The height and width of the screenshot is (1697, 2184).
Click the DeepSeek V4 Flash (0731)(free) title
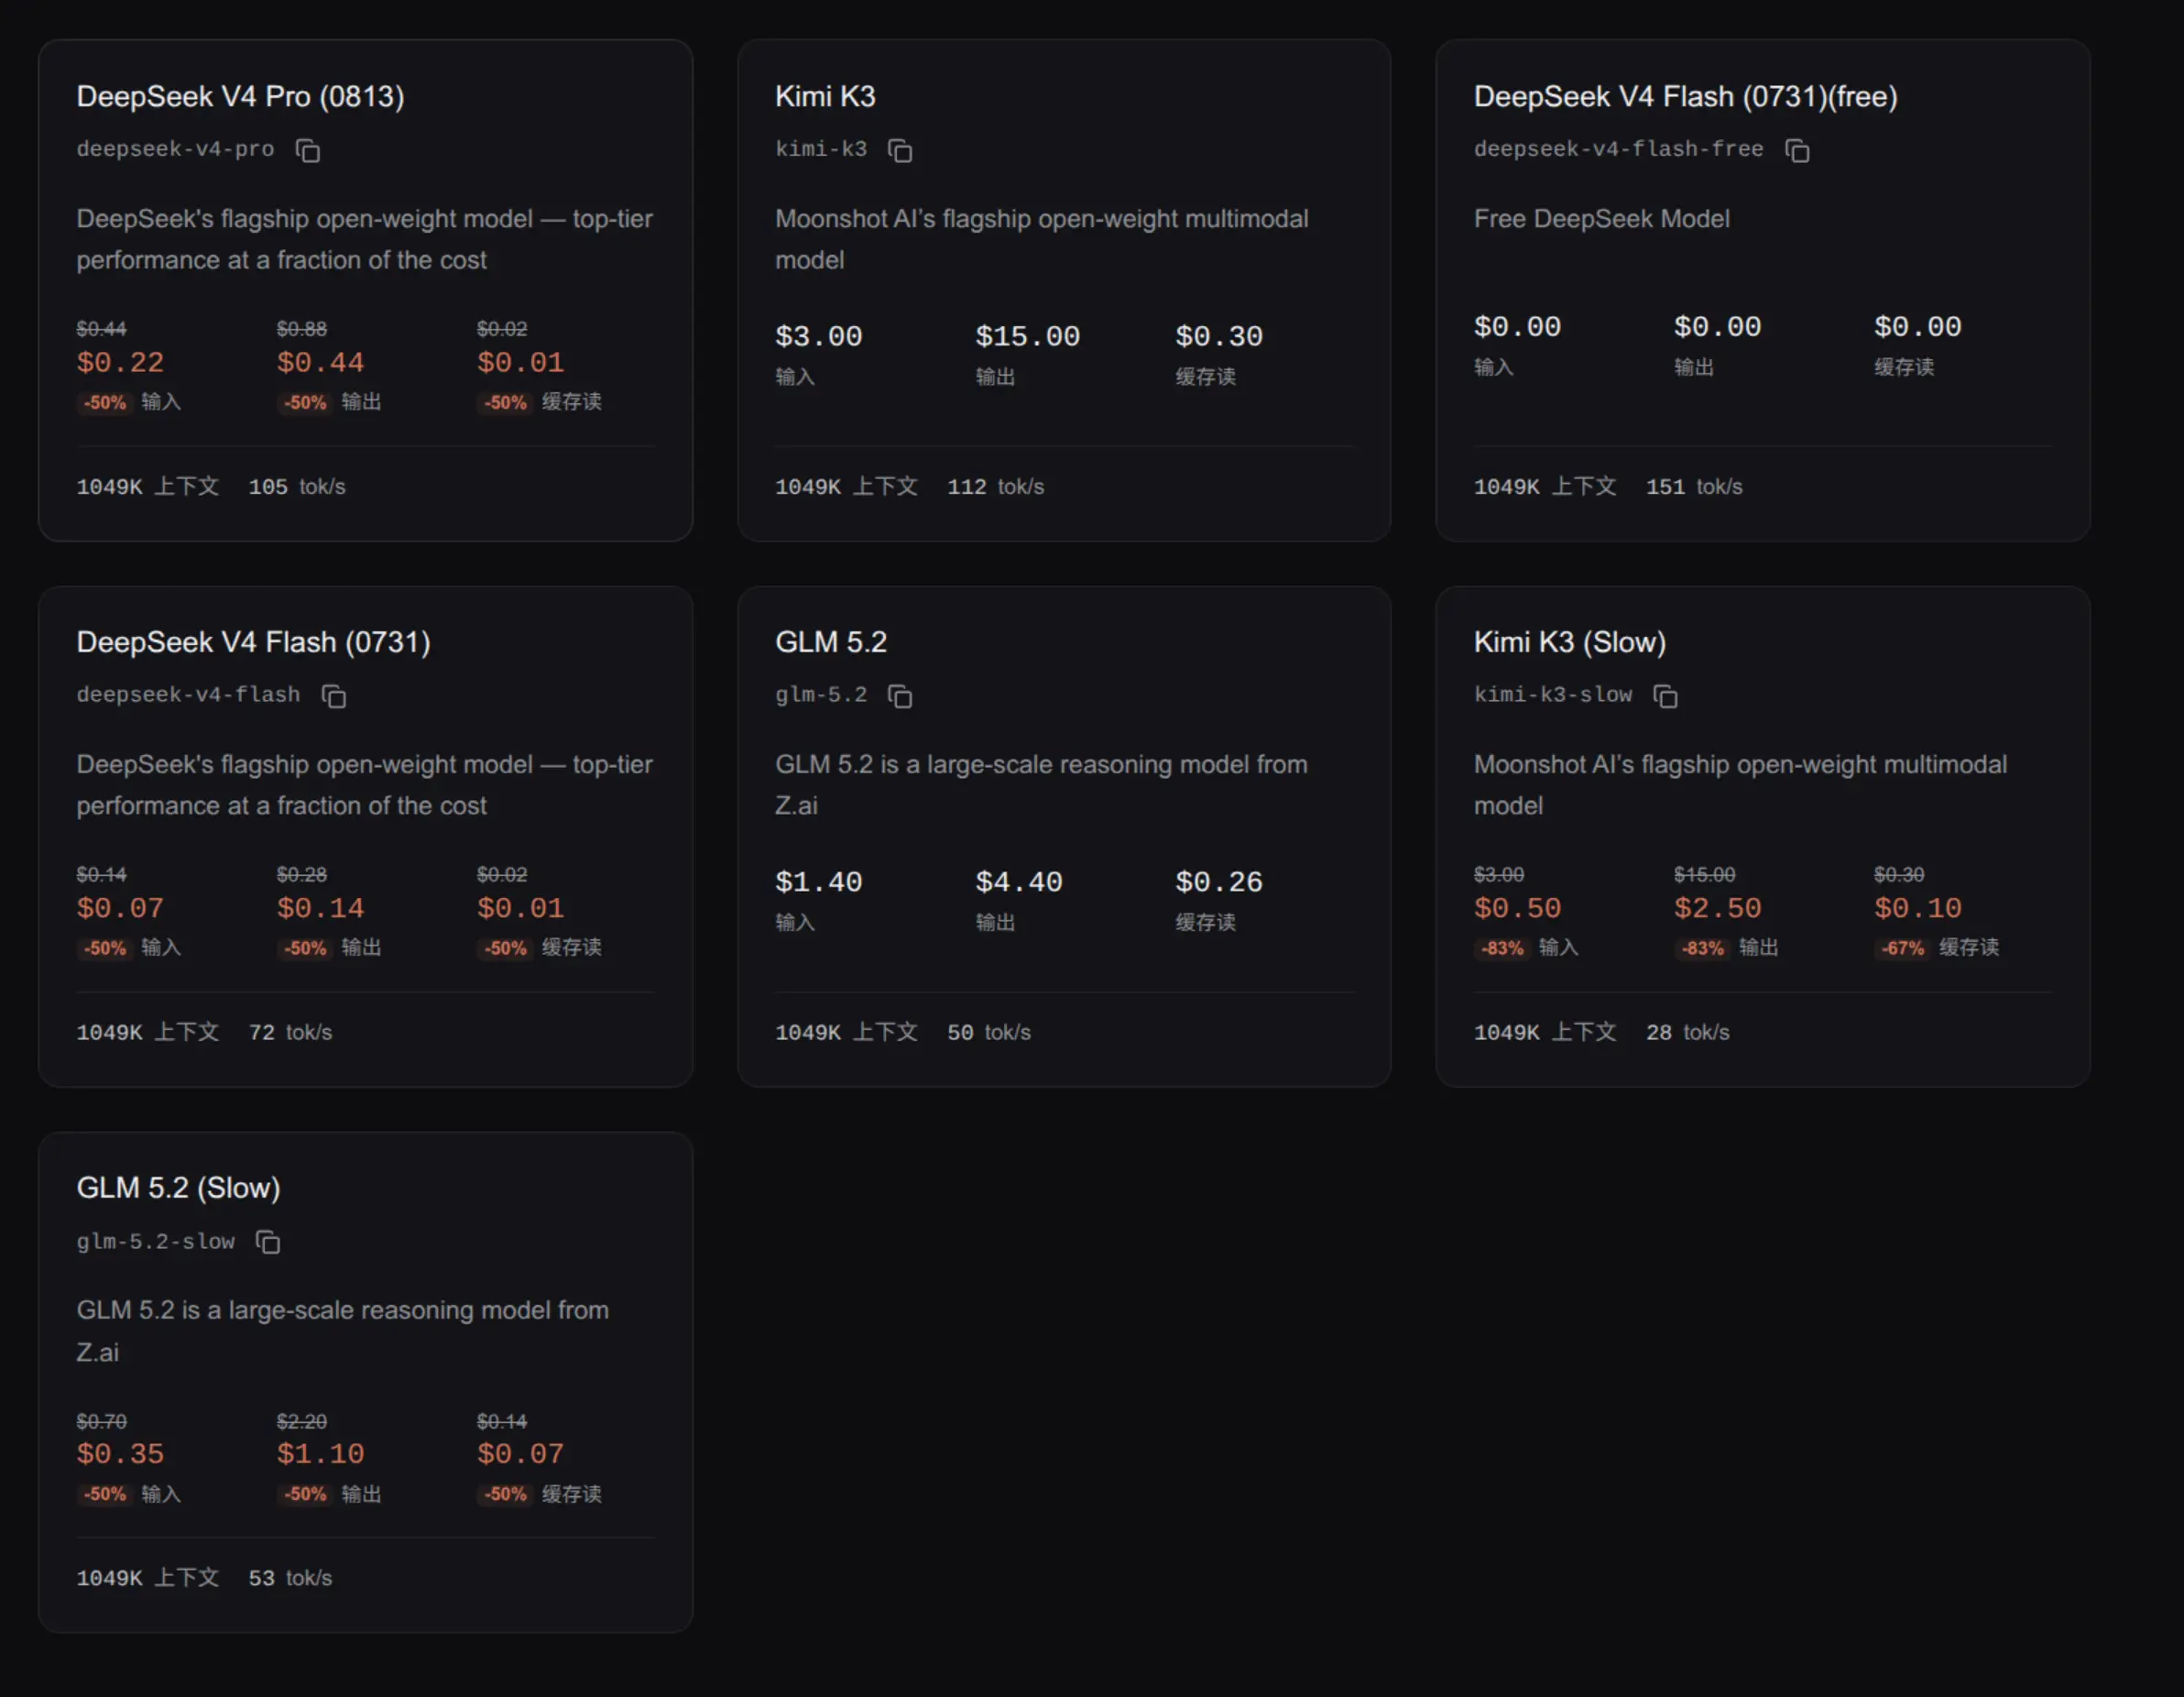(1685, 96)
